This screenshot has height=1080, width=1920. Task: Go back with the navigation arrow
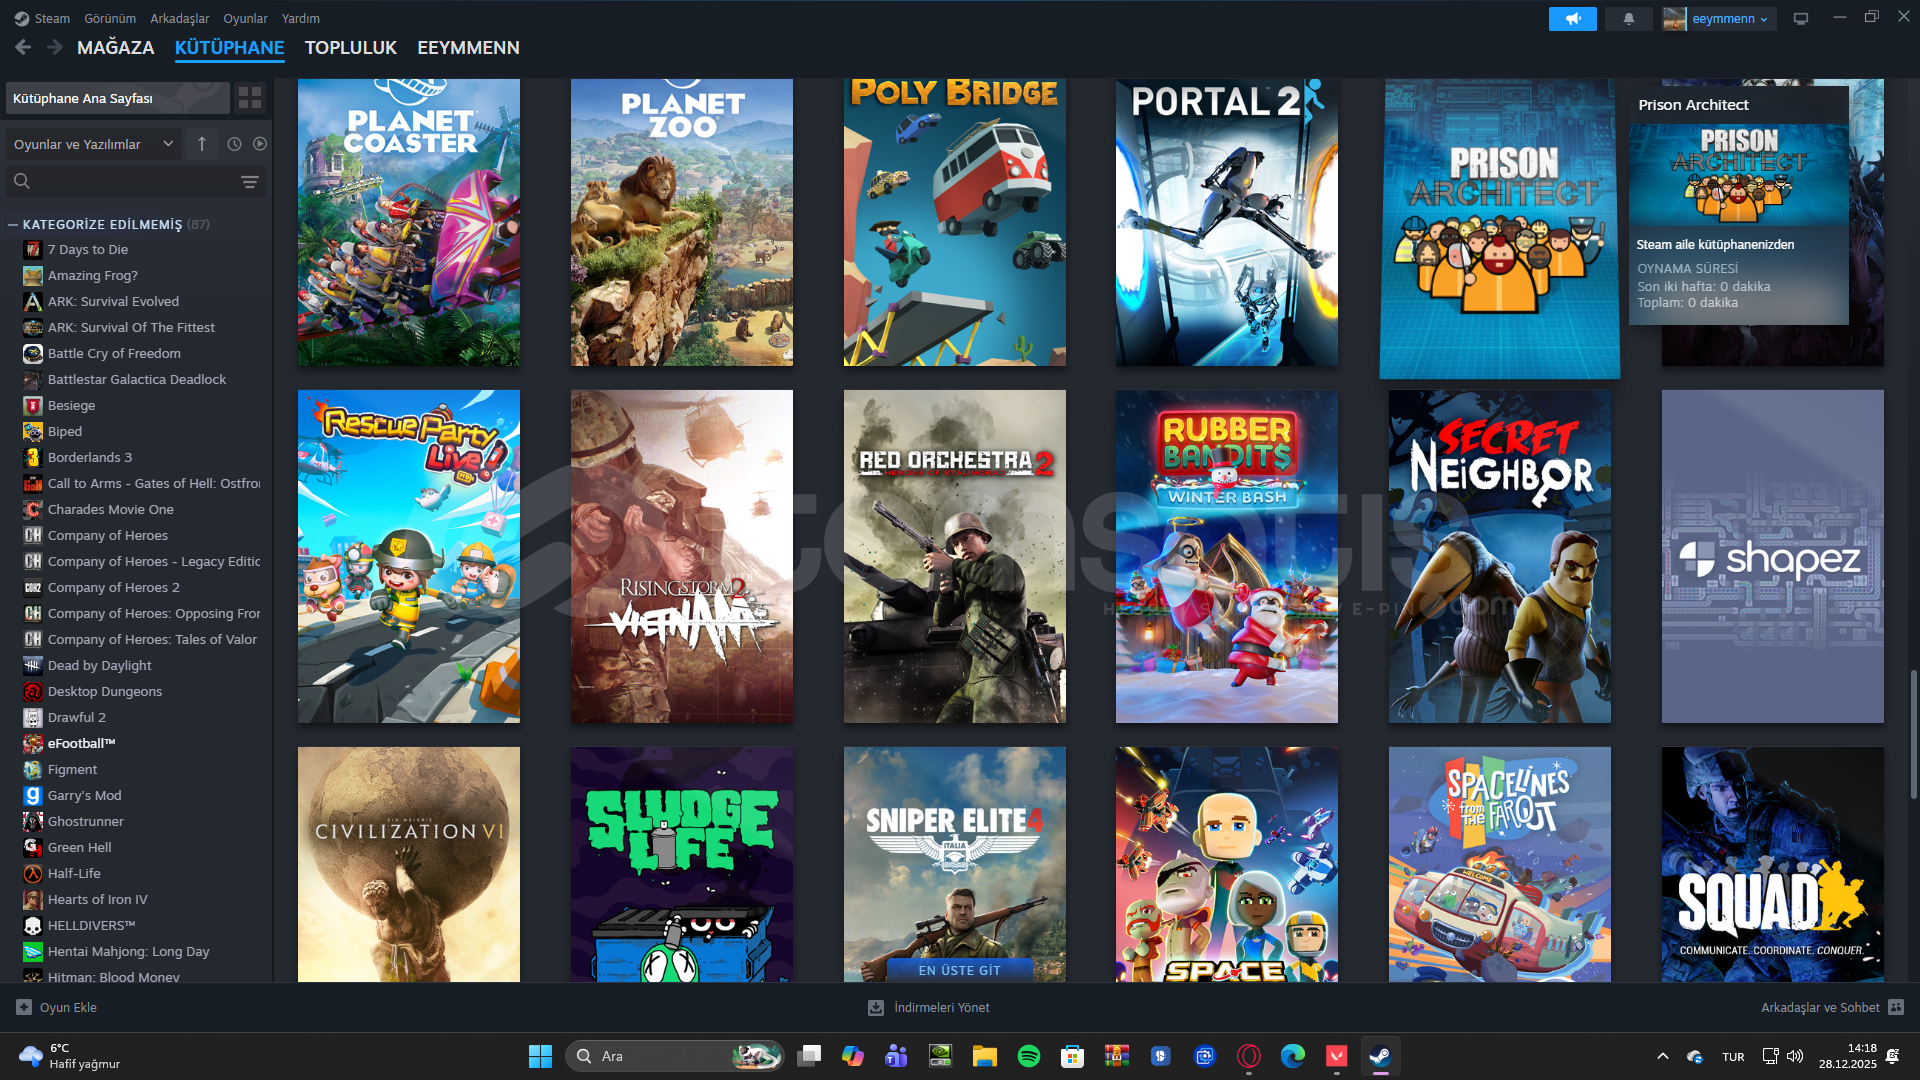23,47
